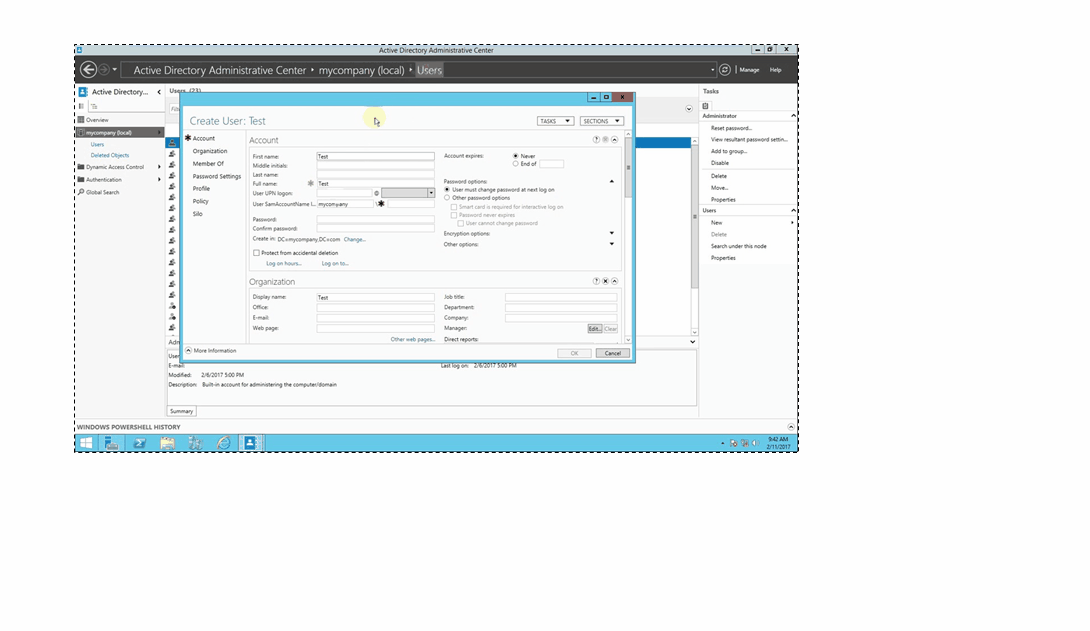Click the Tasks pane clipboard icon
Screen dimensions: 1090x631
pyautogui.click(x=706, y=106)
